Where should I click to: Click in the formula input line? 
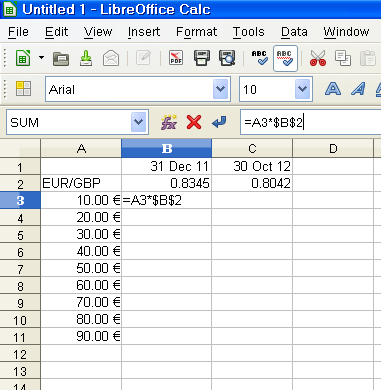(311, 122)
